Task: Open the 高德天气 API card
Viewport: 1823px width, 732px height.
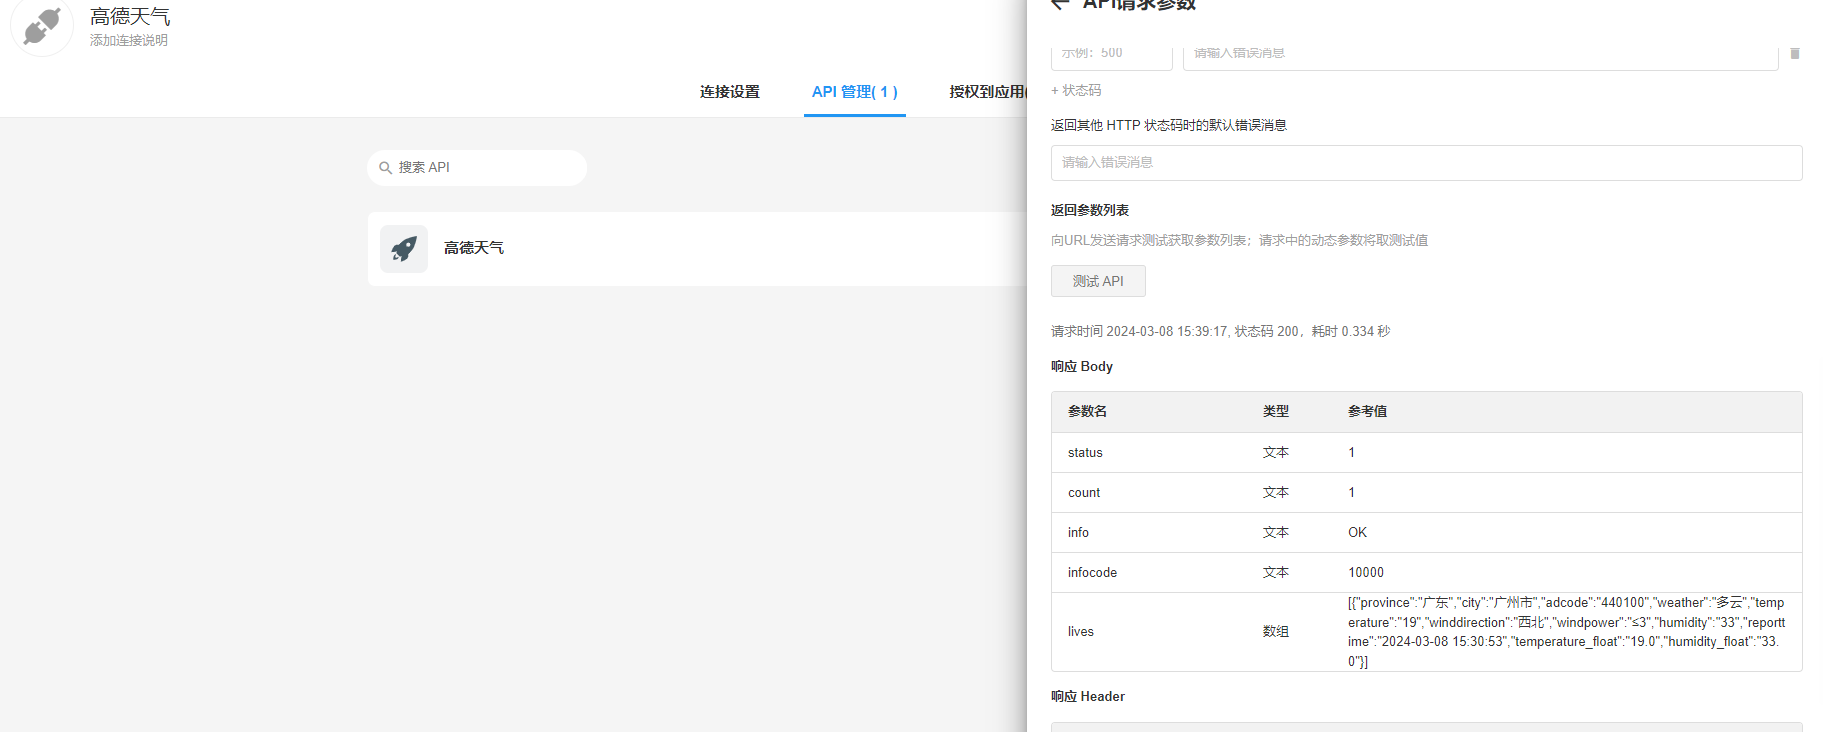Action: [x=700, y=249]
